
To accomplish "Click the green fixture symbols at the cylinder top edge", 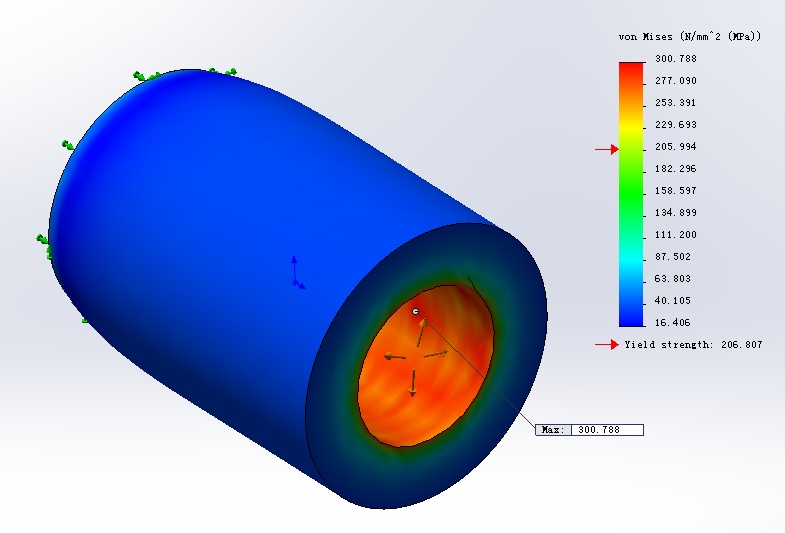I will (184, 75).
